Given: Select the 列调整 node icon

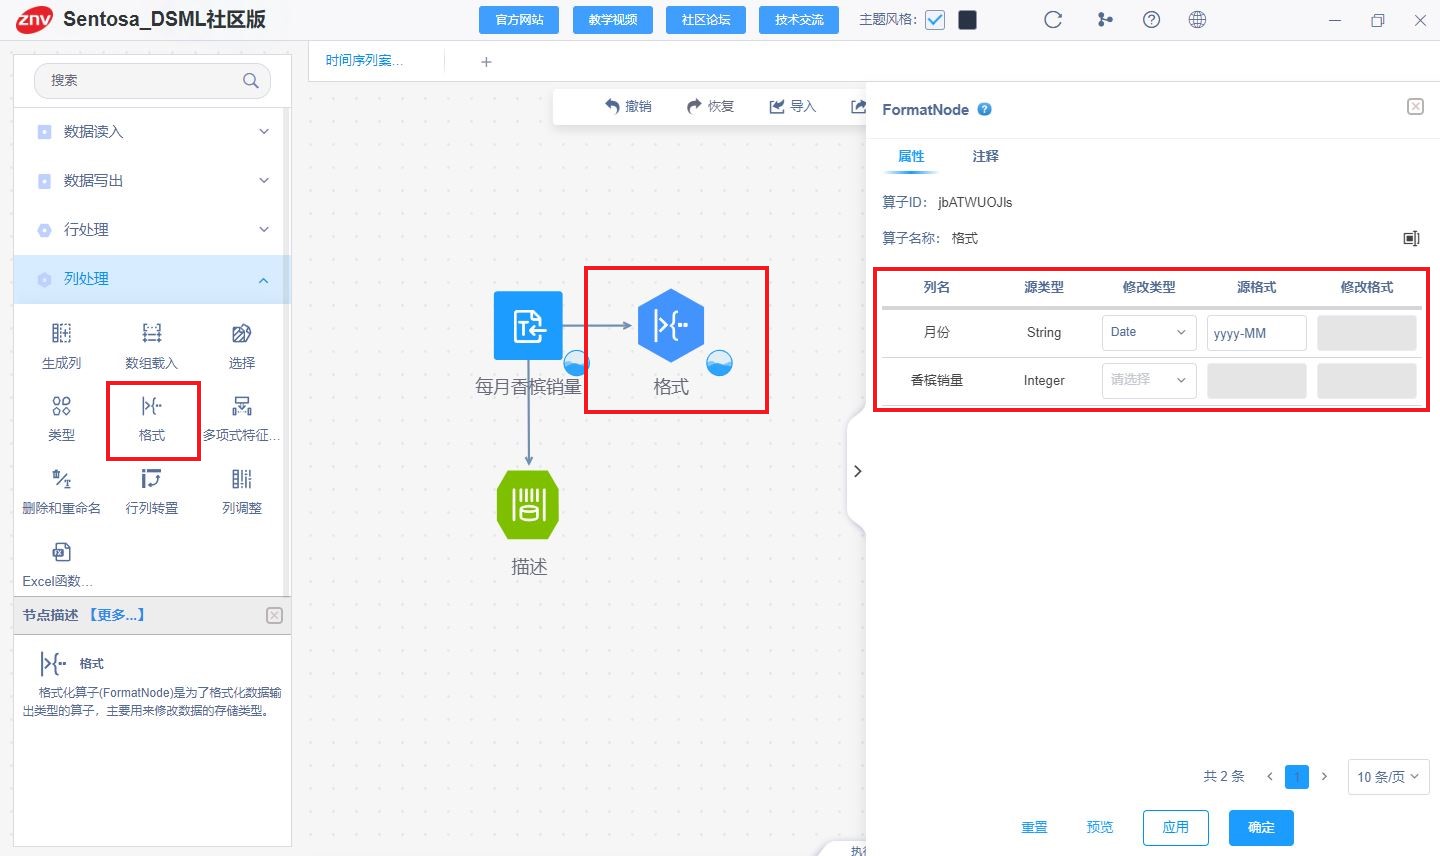Looking at the screenshot, I should click(242, 479).
